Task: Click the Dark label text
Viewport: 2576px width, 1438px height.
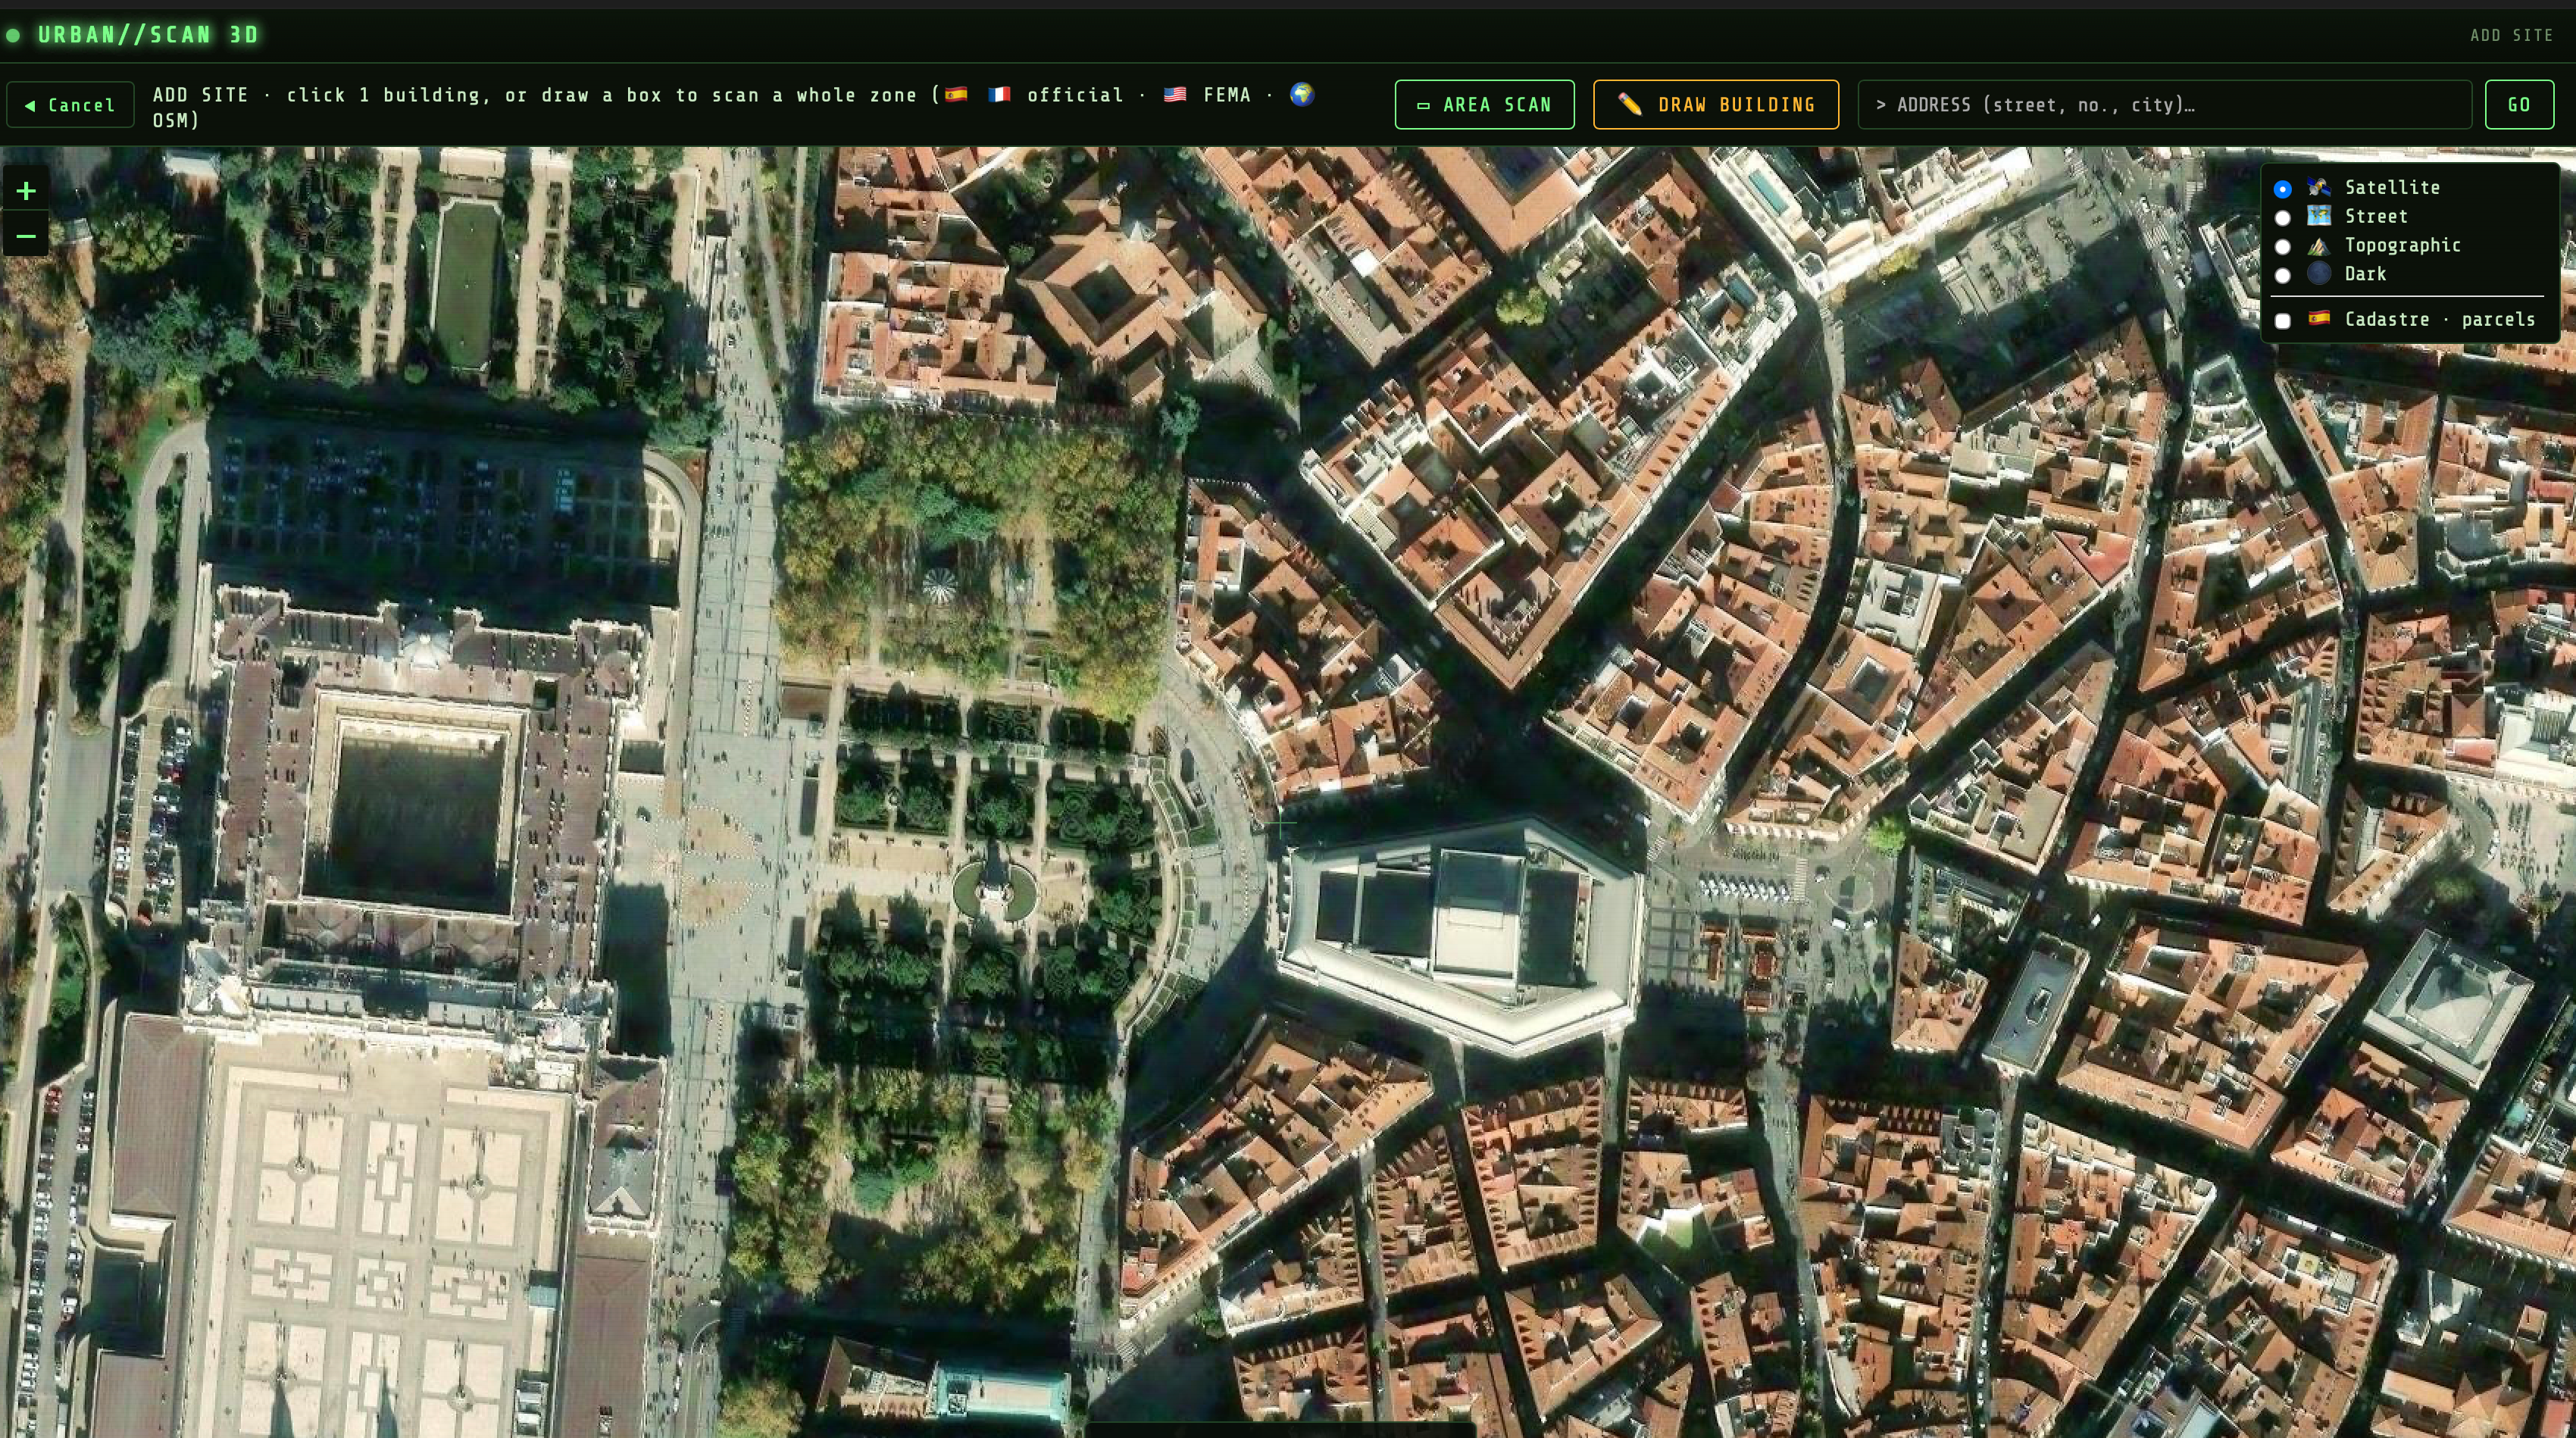Action: pos(2365,274)
